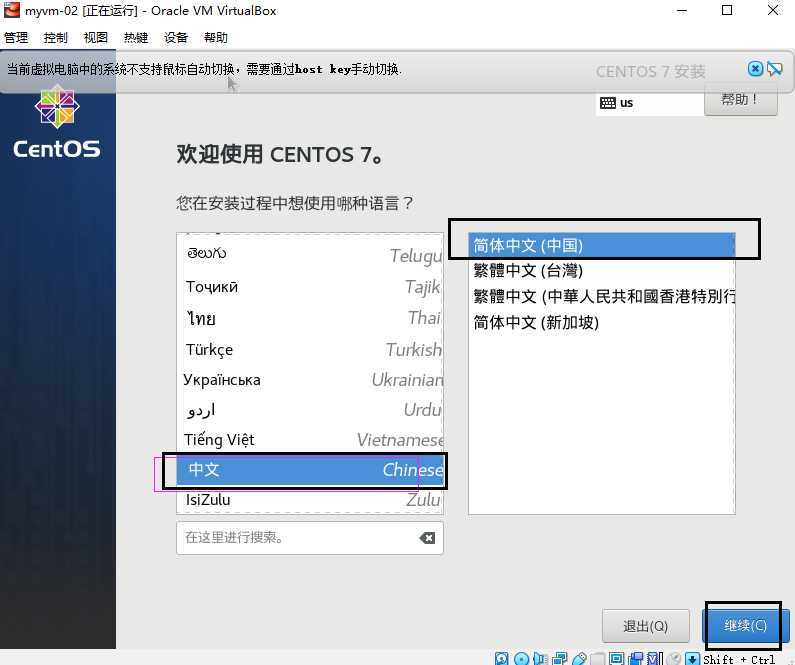Select the Thai language row

pyautogui.click(x=310, y=318)
